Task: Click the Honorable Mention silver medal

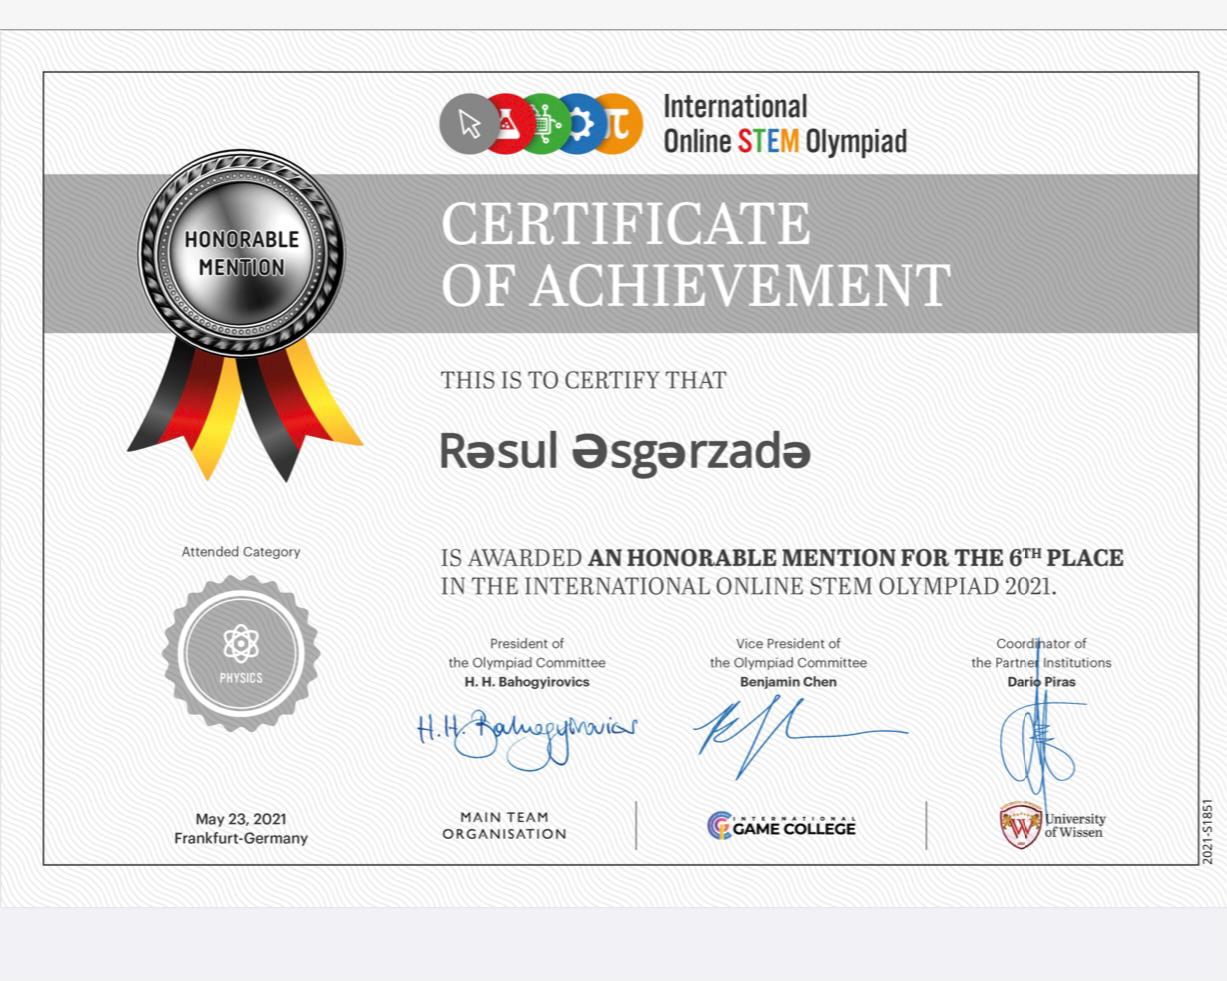Action: [x=241, y=253]
